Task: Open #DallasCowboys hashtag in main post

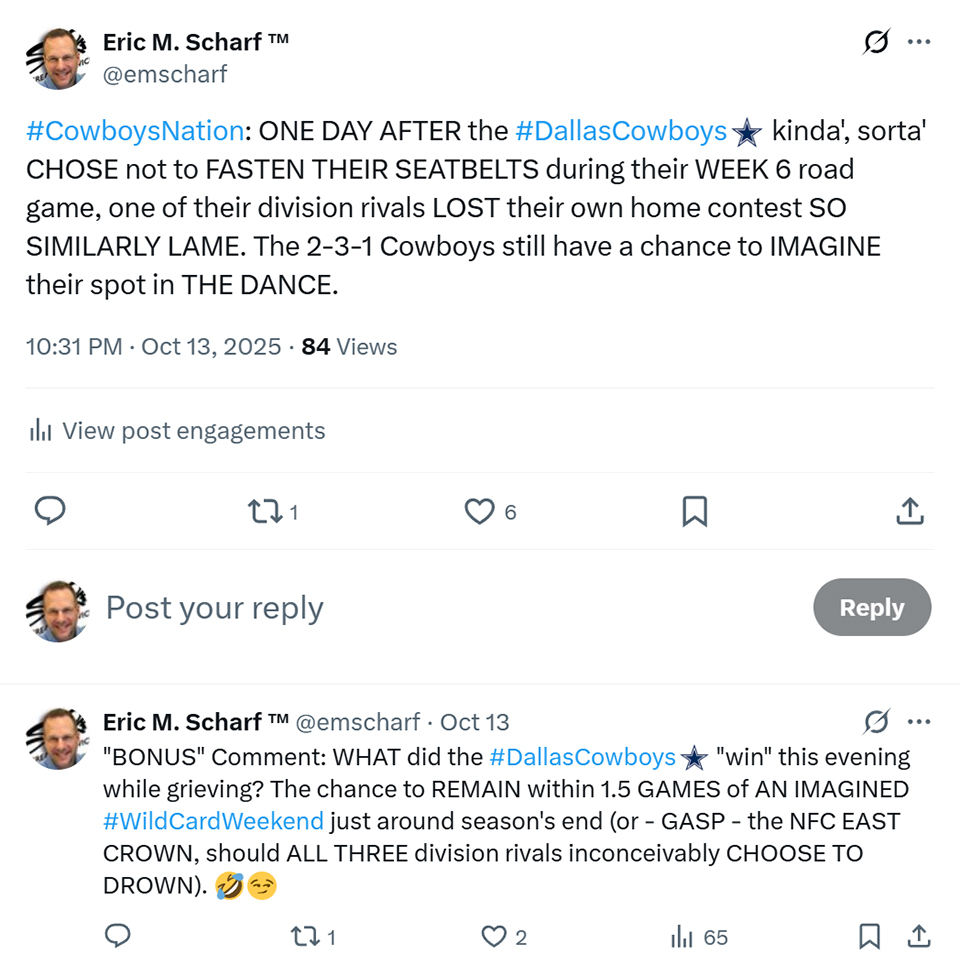Action: click(x=621, y=131)
